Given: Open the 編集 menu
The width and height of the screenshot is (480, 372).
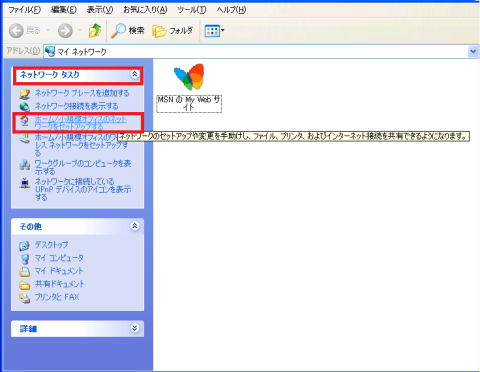Looking at the screenshot, I should [64, 10].
